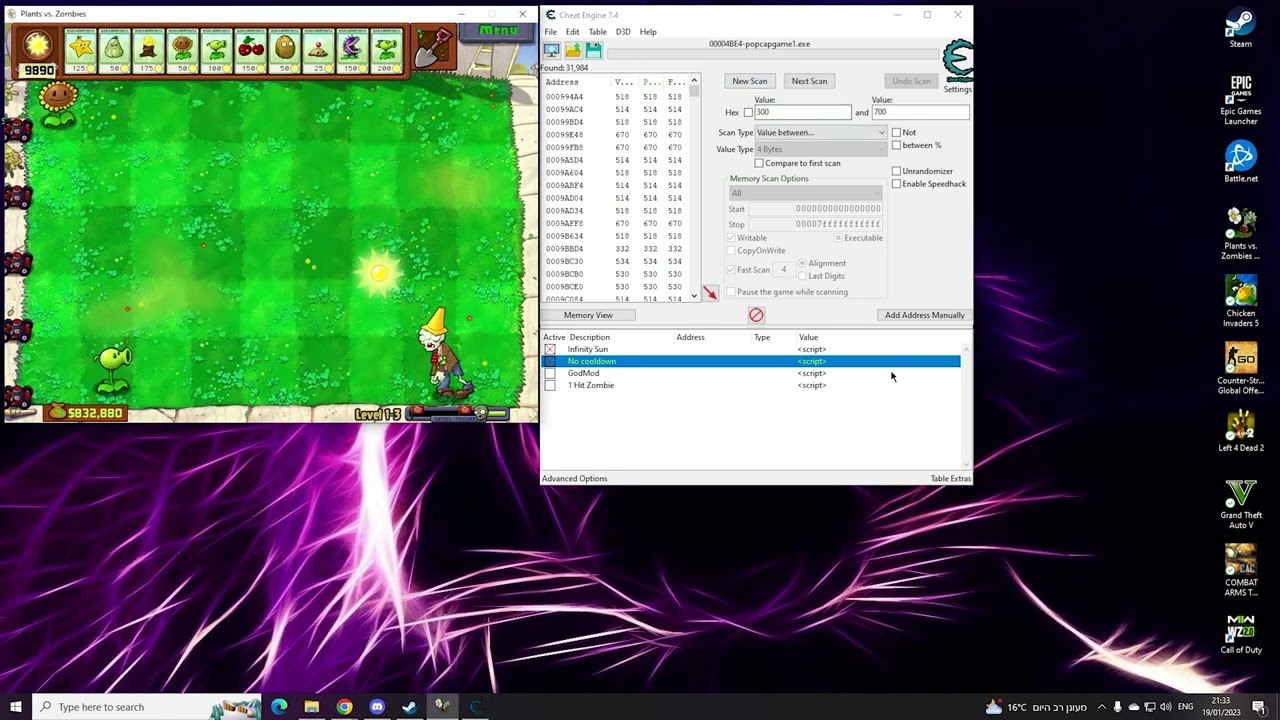This screenshot has height=720, width=1280.
Task: Toggle the Hex checkbox
Action: [748, 112]
